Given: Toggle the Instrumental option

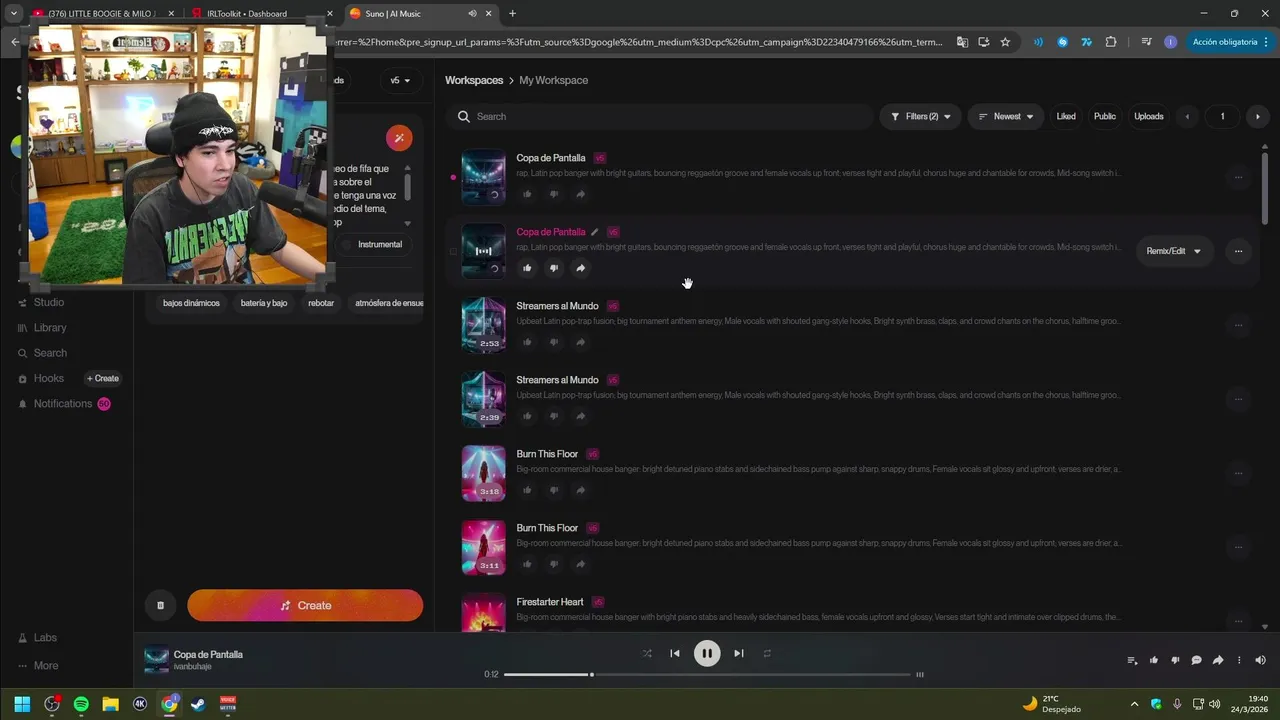Looking at the screenshot, I should [373, 245].
